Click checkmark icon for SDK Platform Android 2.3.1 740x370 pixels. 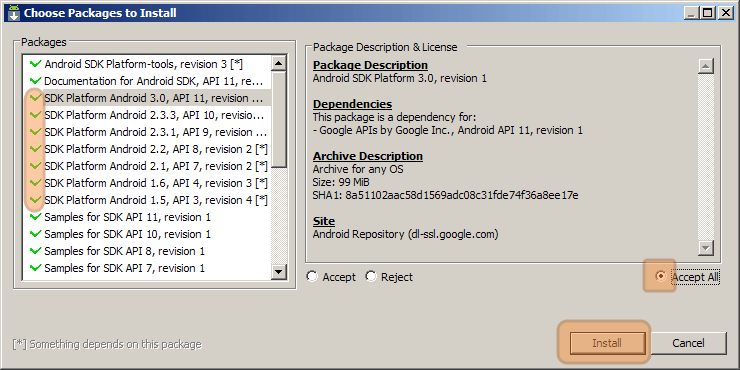(x=35, y=132)
